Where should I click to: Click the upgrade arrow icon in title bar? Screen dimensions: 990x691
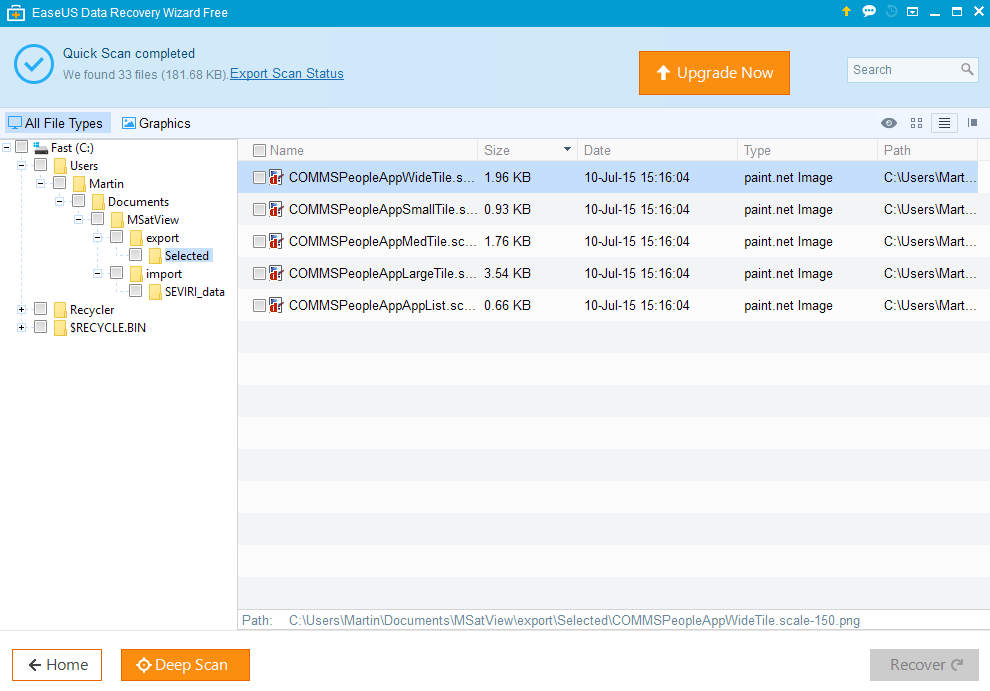pyautogui.click(x=846, y=11)
